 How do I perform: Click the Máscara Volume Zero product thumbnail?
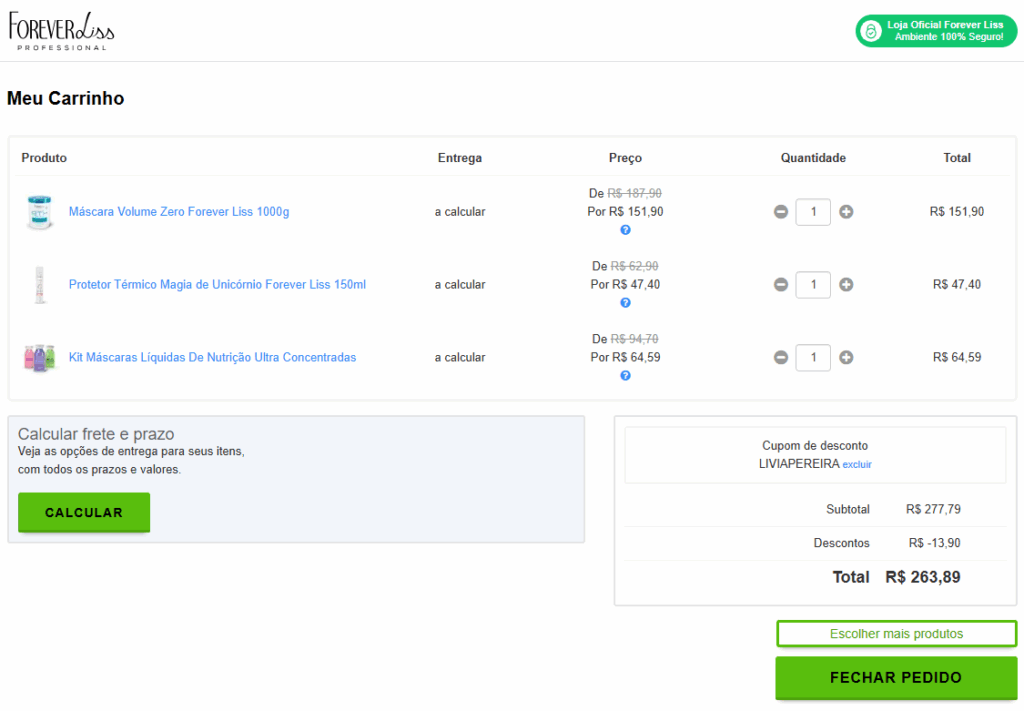(x=40, y=212)
